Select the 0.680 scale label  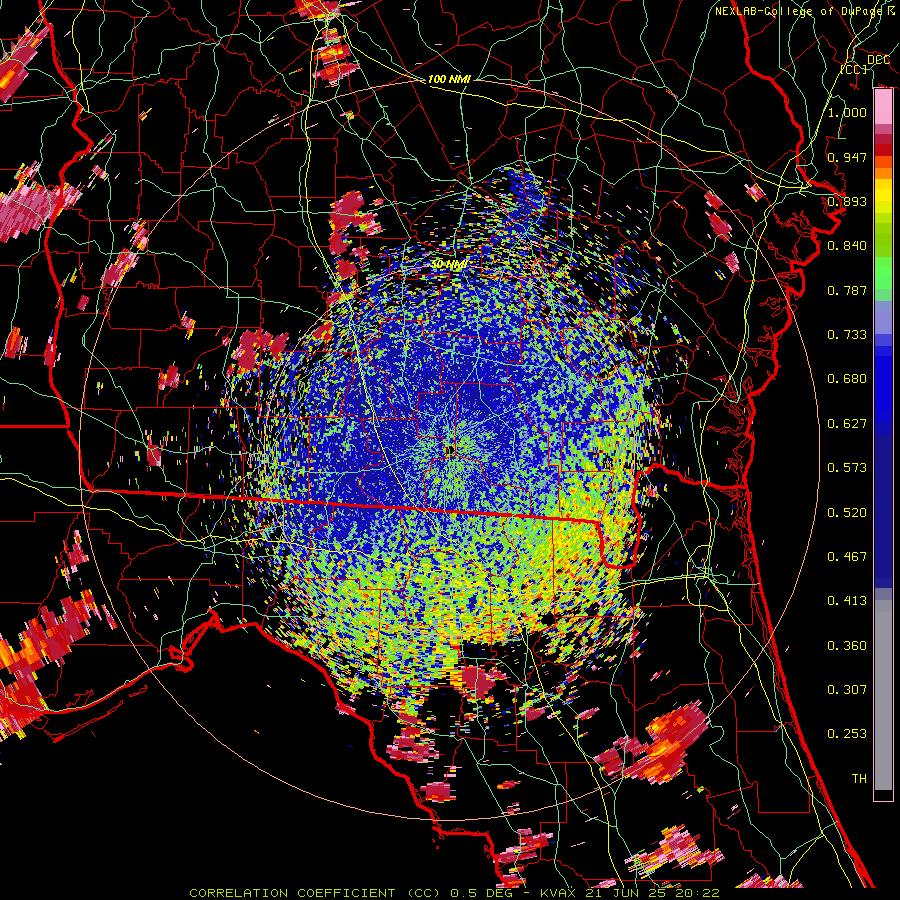[x=847, y=379]
